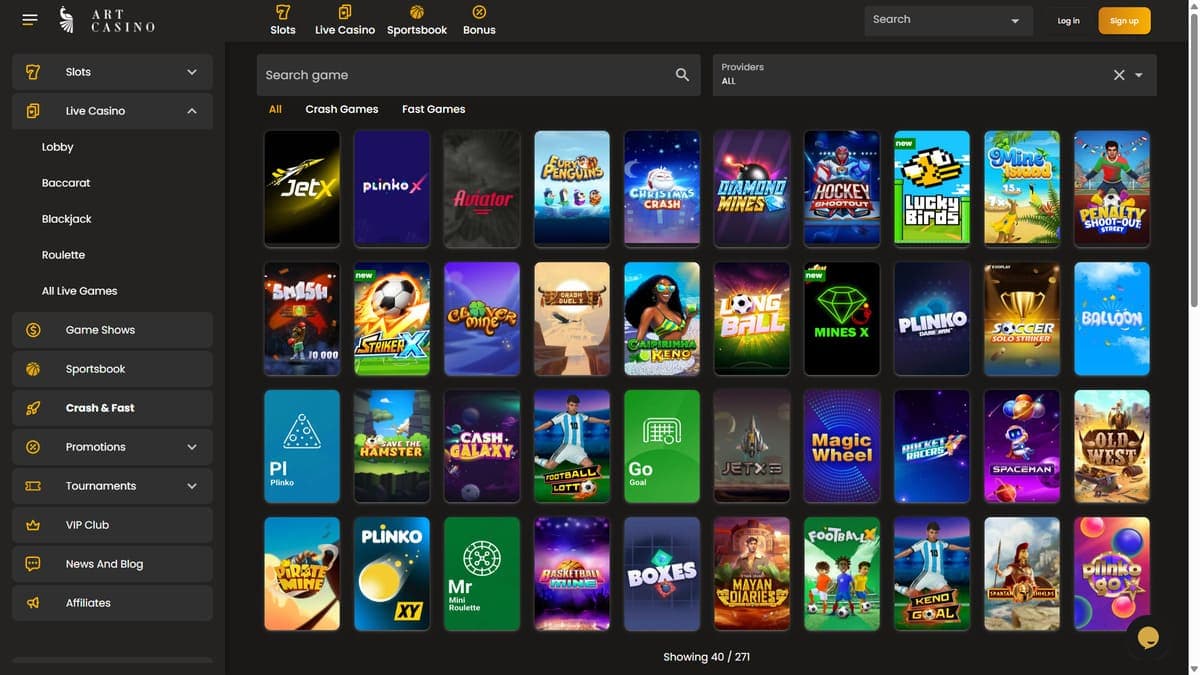Open the Go Goal game thumbnail
The width and height of the screenshot is (1200, 675).
point(662,446)
